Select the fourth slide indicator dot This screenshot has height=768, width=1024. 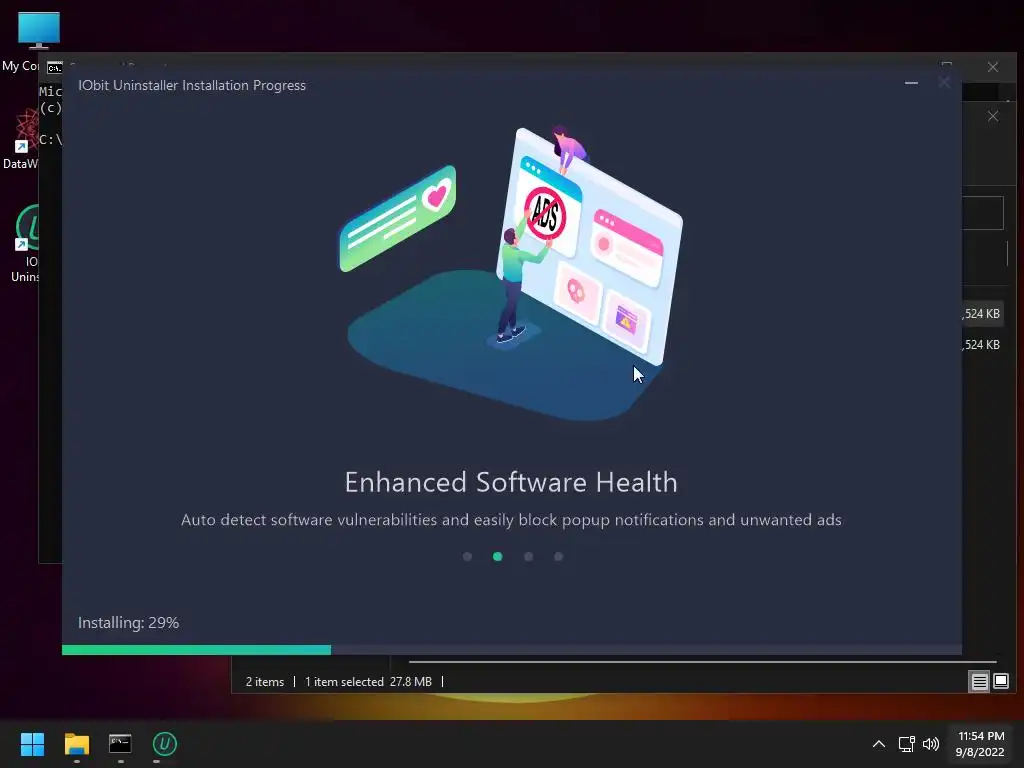pos(558,556)
